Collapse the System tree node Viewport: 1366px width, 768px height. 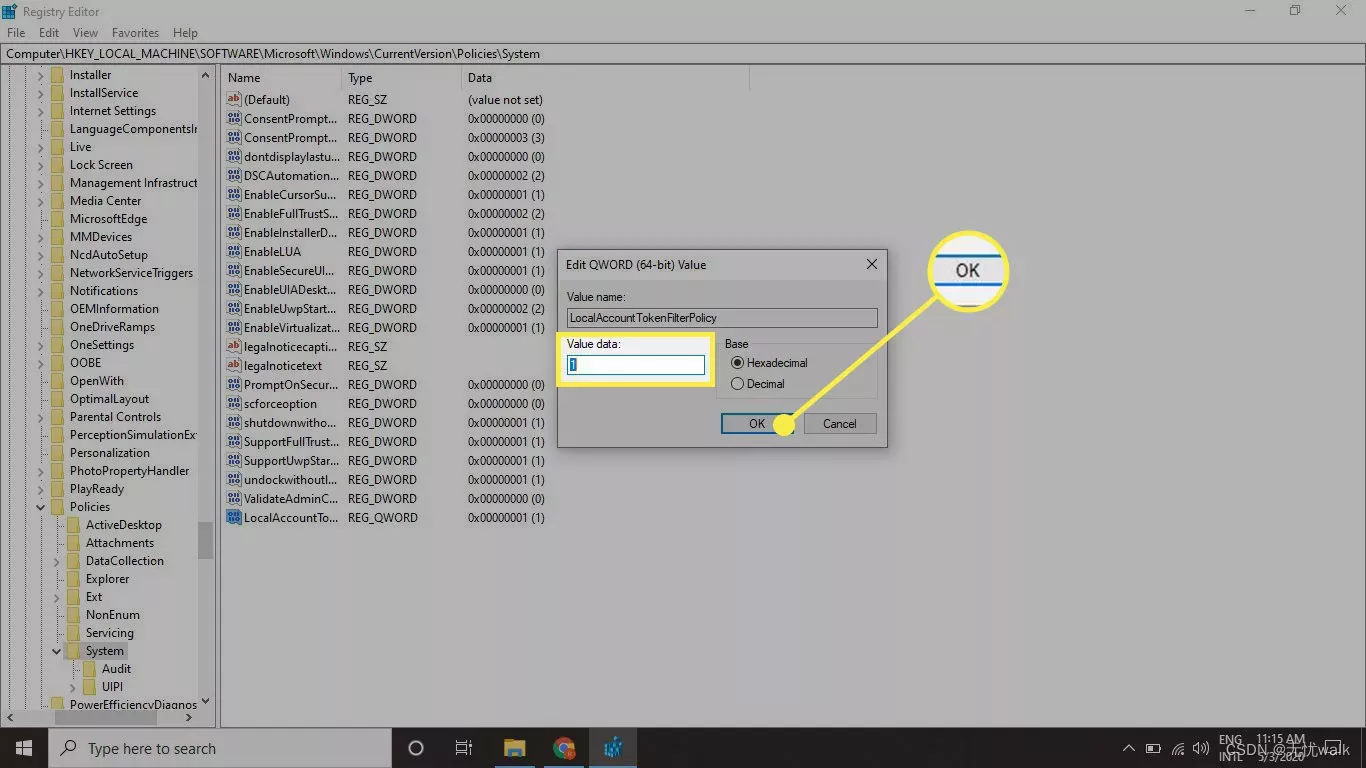(57, 651)
